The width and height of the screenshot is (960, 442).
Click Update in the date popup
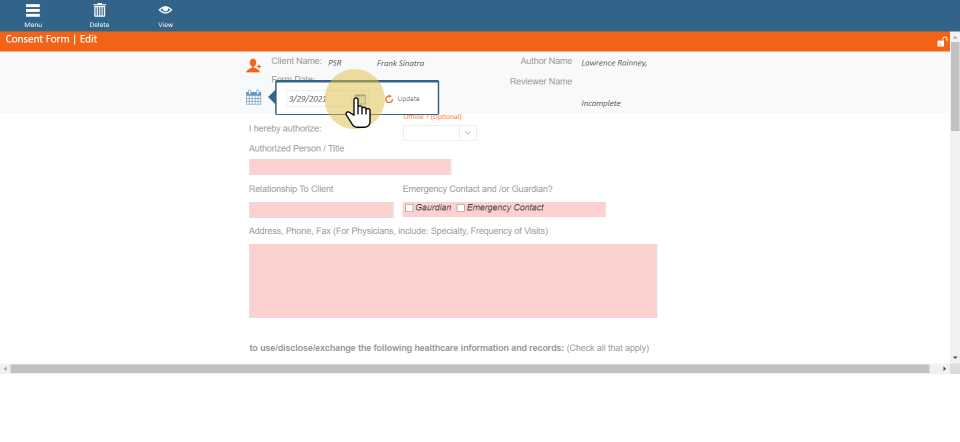402,99
